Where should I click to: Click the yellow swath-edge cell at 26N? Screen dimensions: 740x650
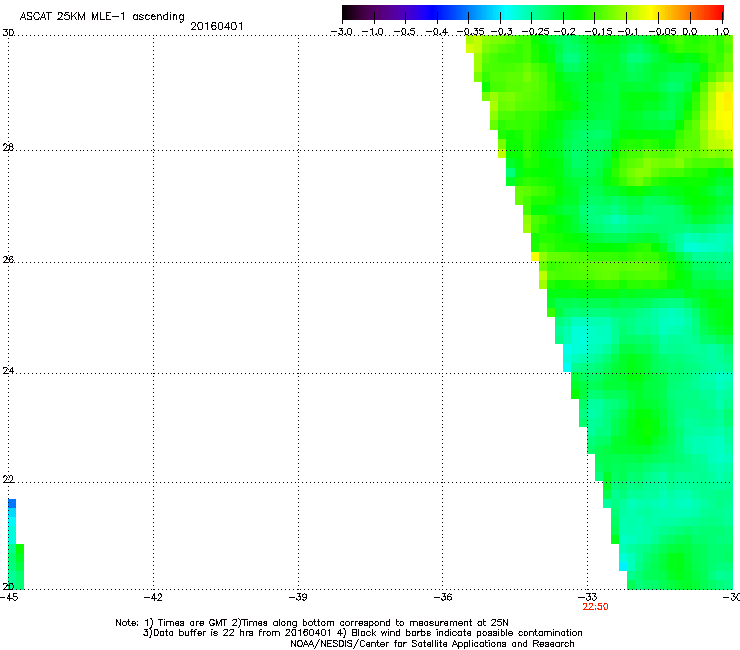[x=535, y=256]
